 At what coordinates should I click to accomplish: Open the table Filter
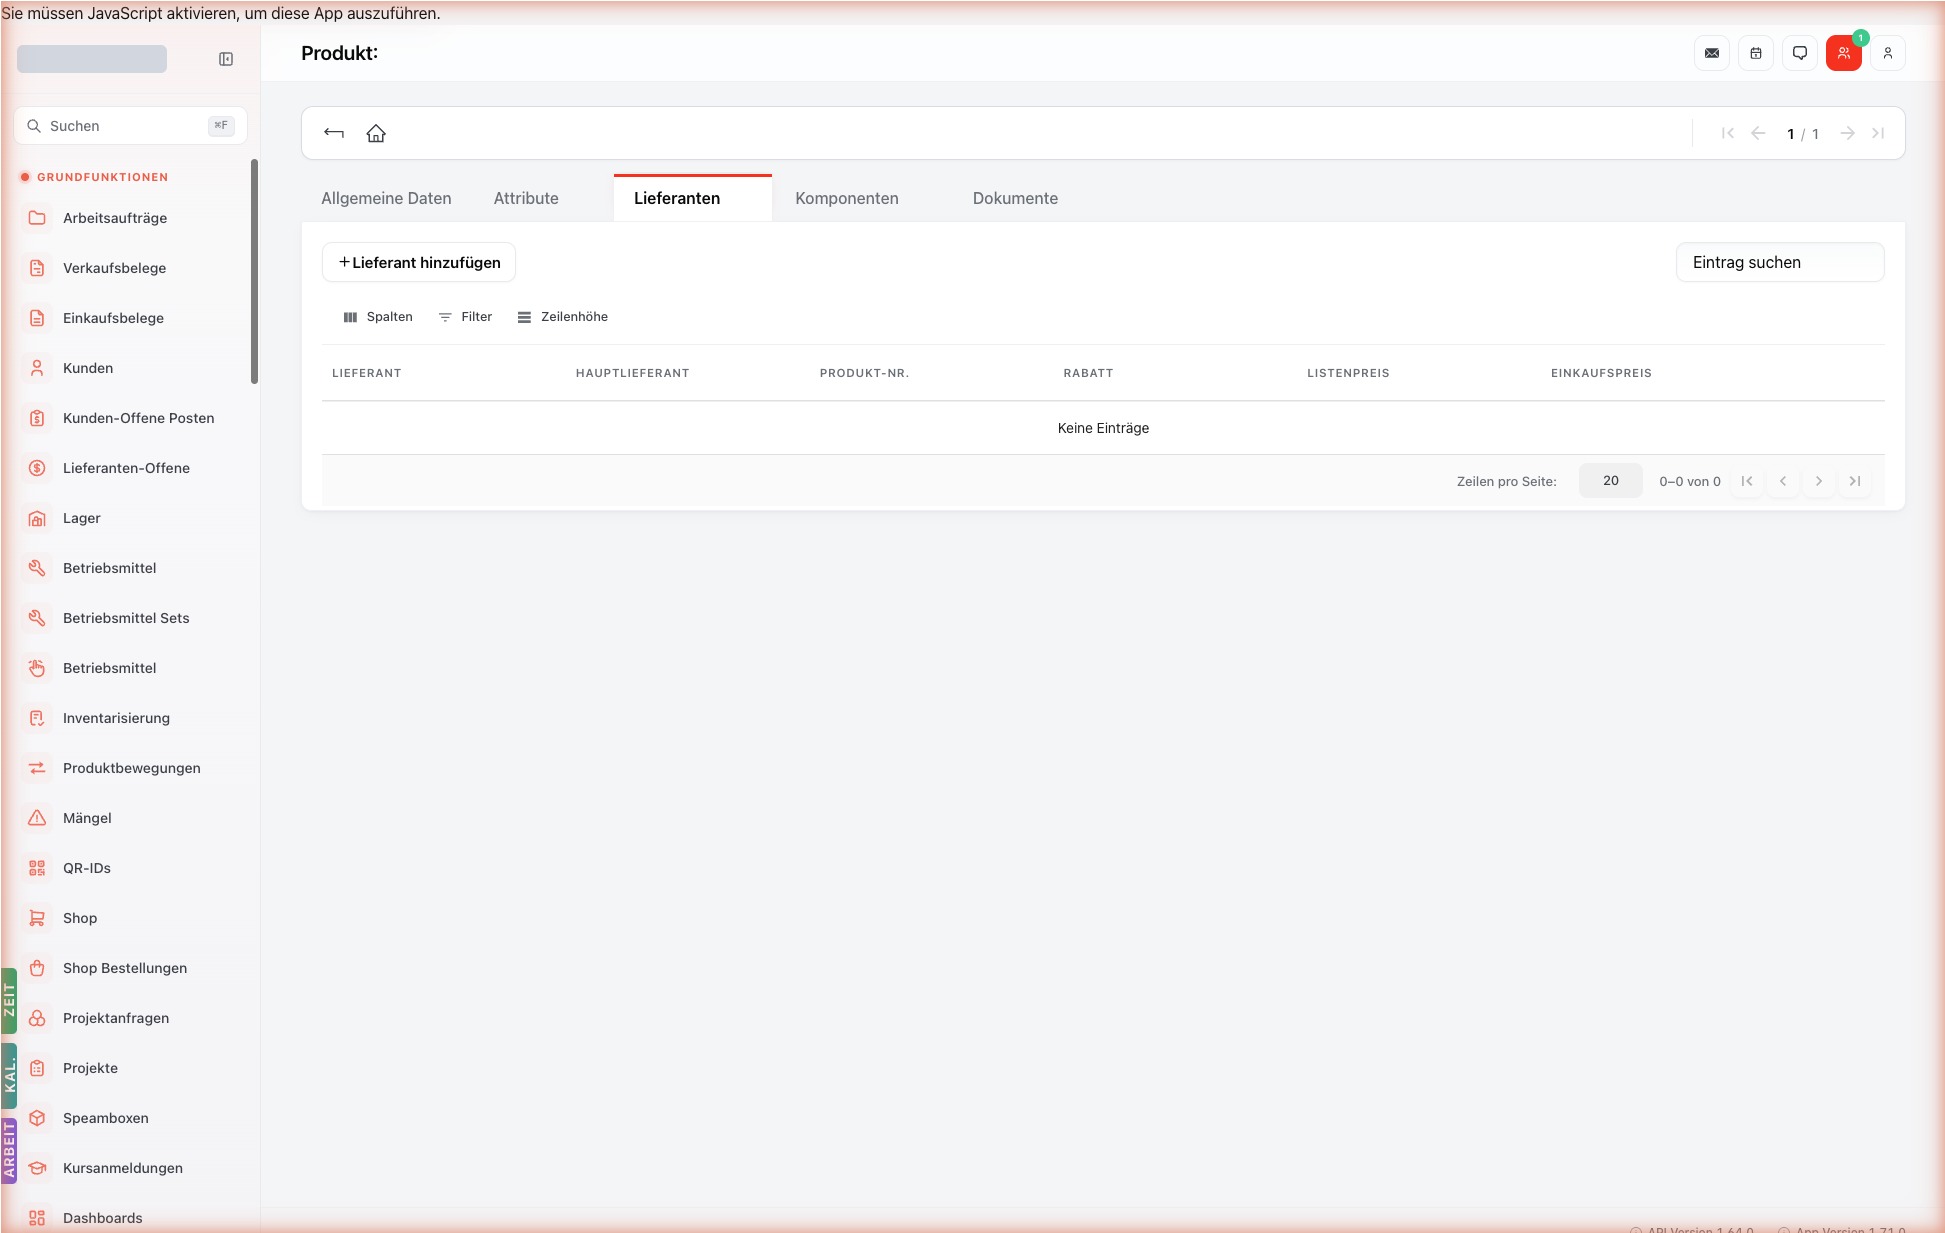(x=465, y=317)
